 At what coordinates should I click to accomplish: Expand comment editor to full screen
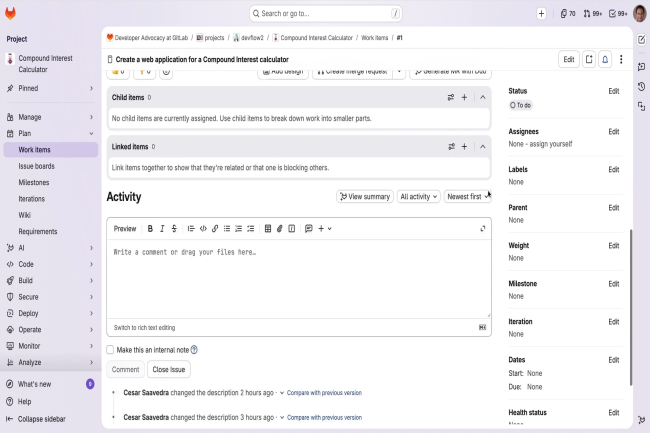(483, 229)
